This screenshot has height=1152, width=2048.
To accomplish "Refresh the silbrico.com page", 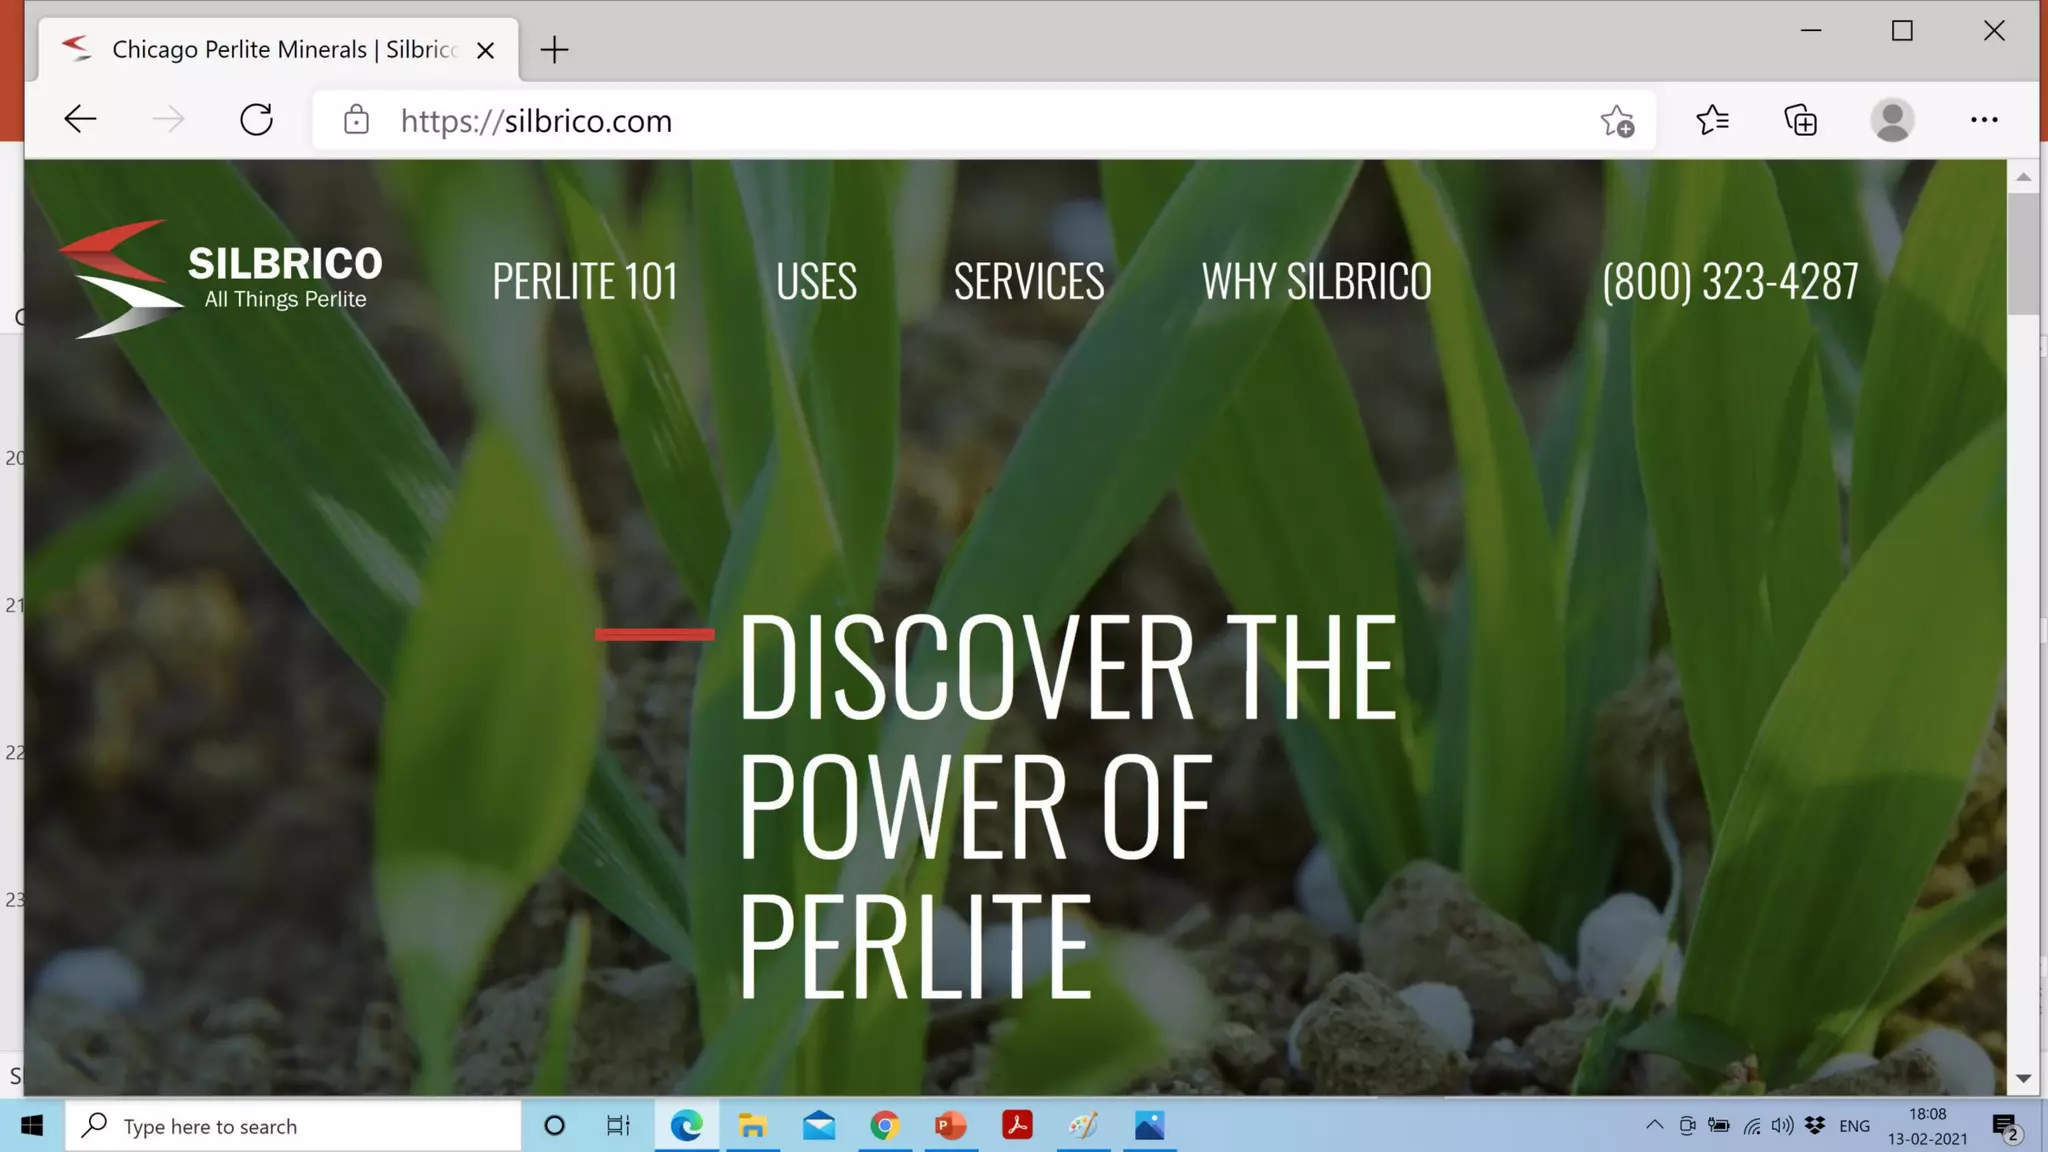I will click(x=256, y=120).
